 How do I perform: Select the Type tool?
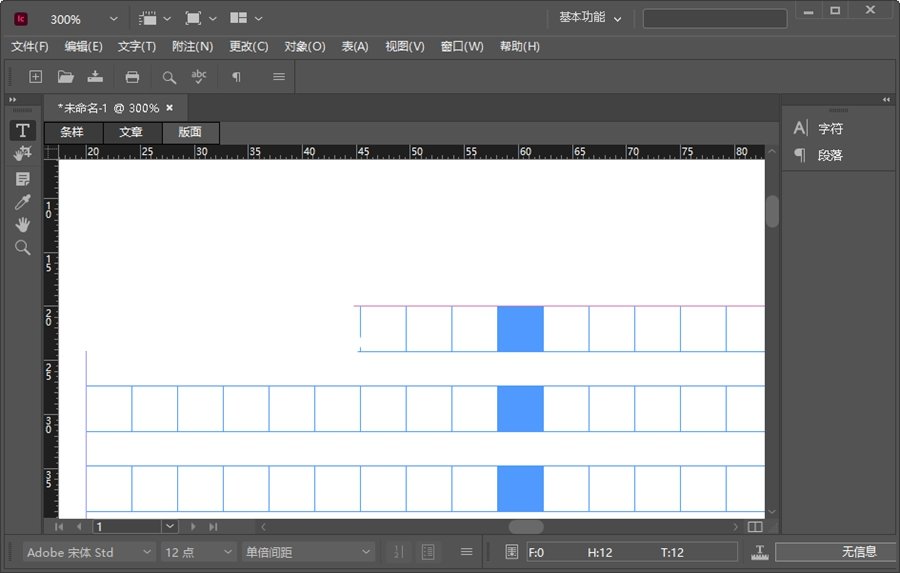22,130
